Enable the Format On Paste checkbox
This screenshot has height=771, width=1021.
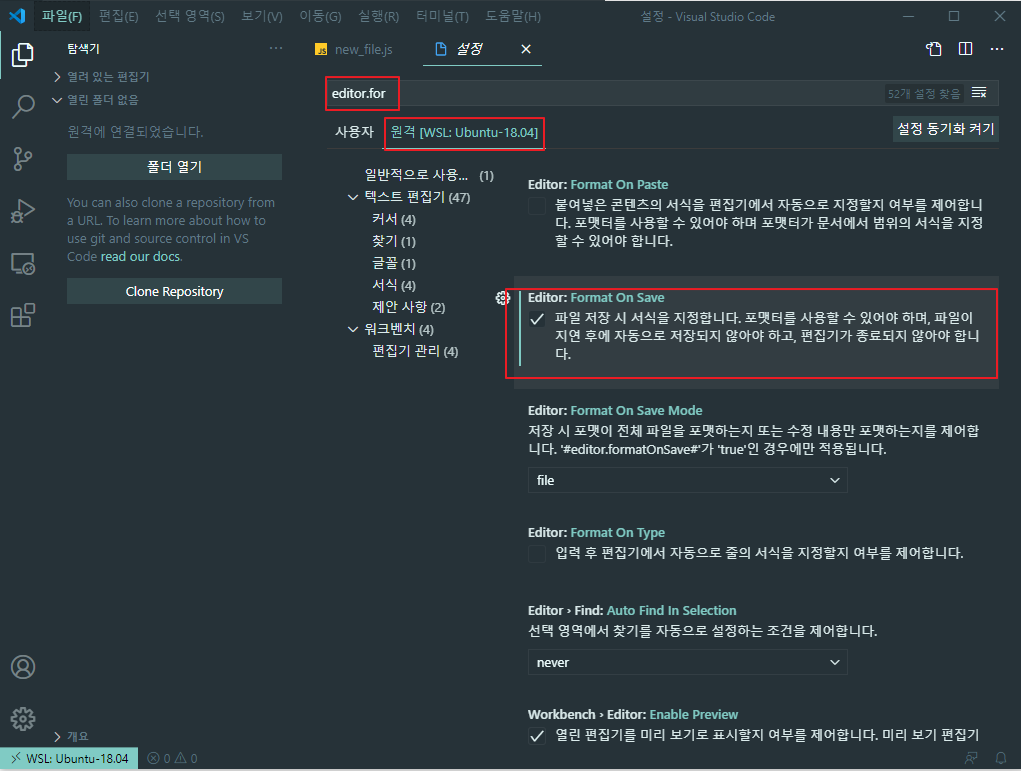[537, 206]
